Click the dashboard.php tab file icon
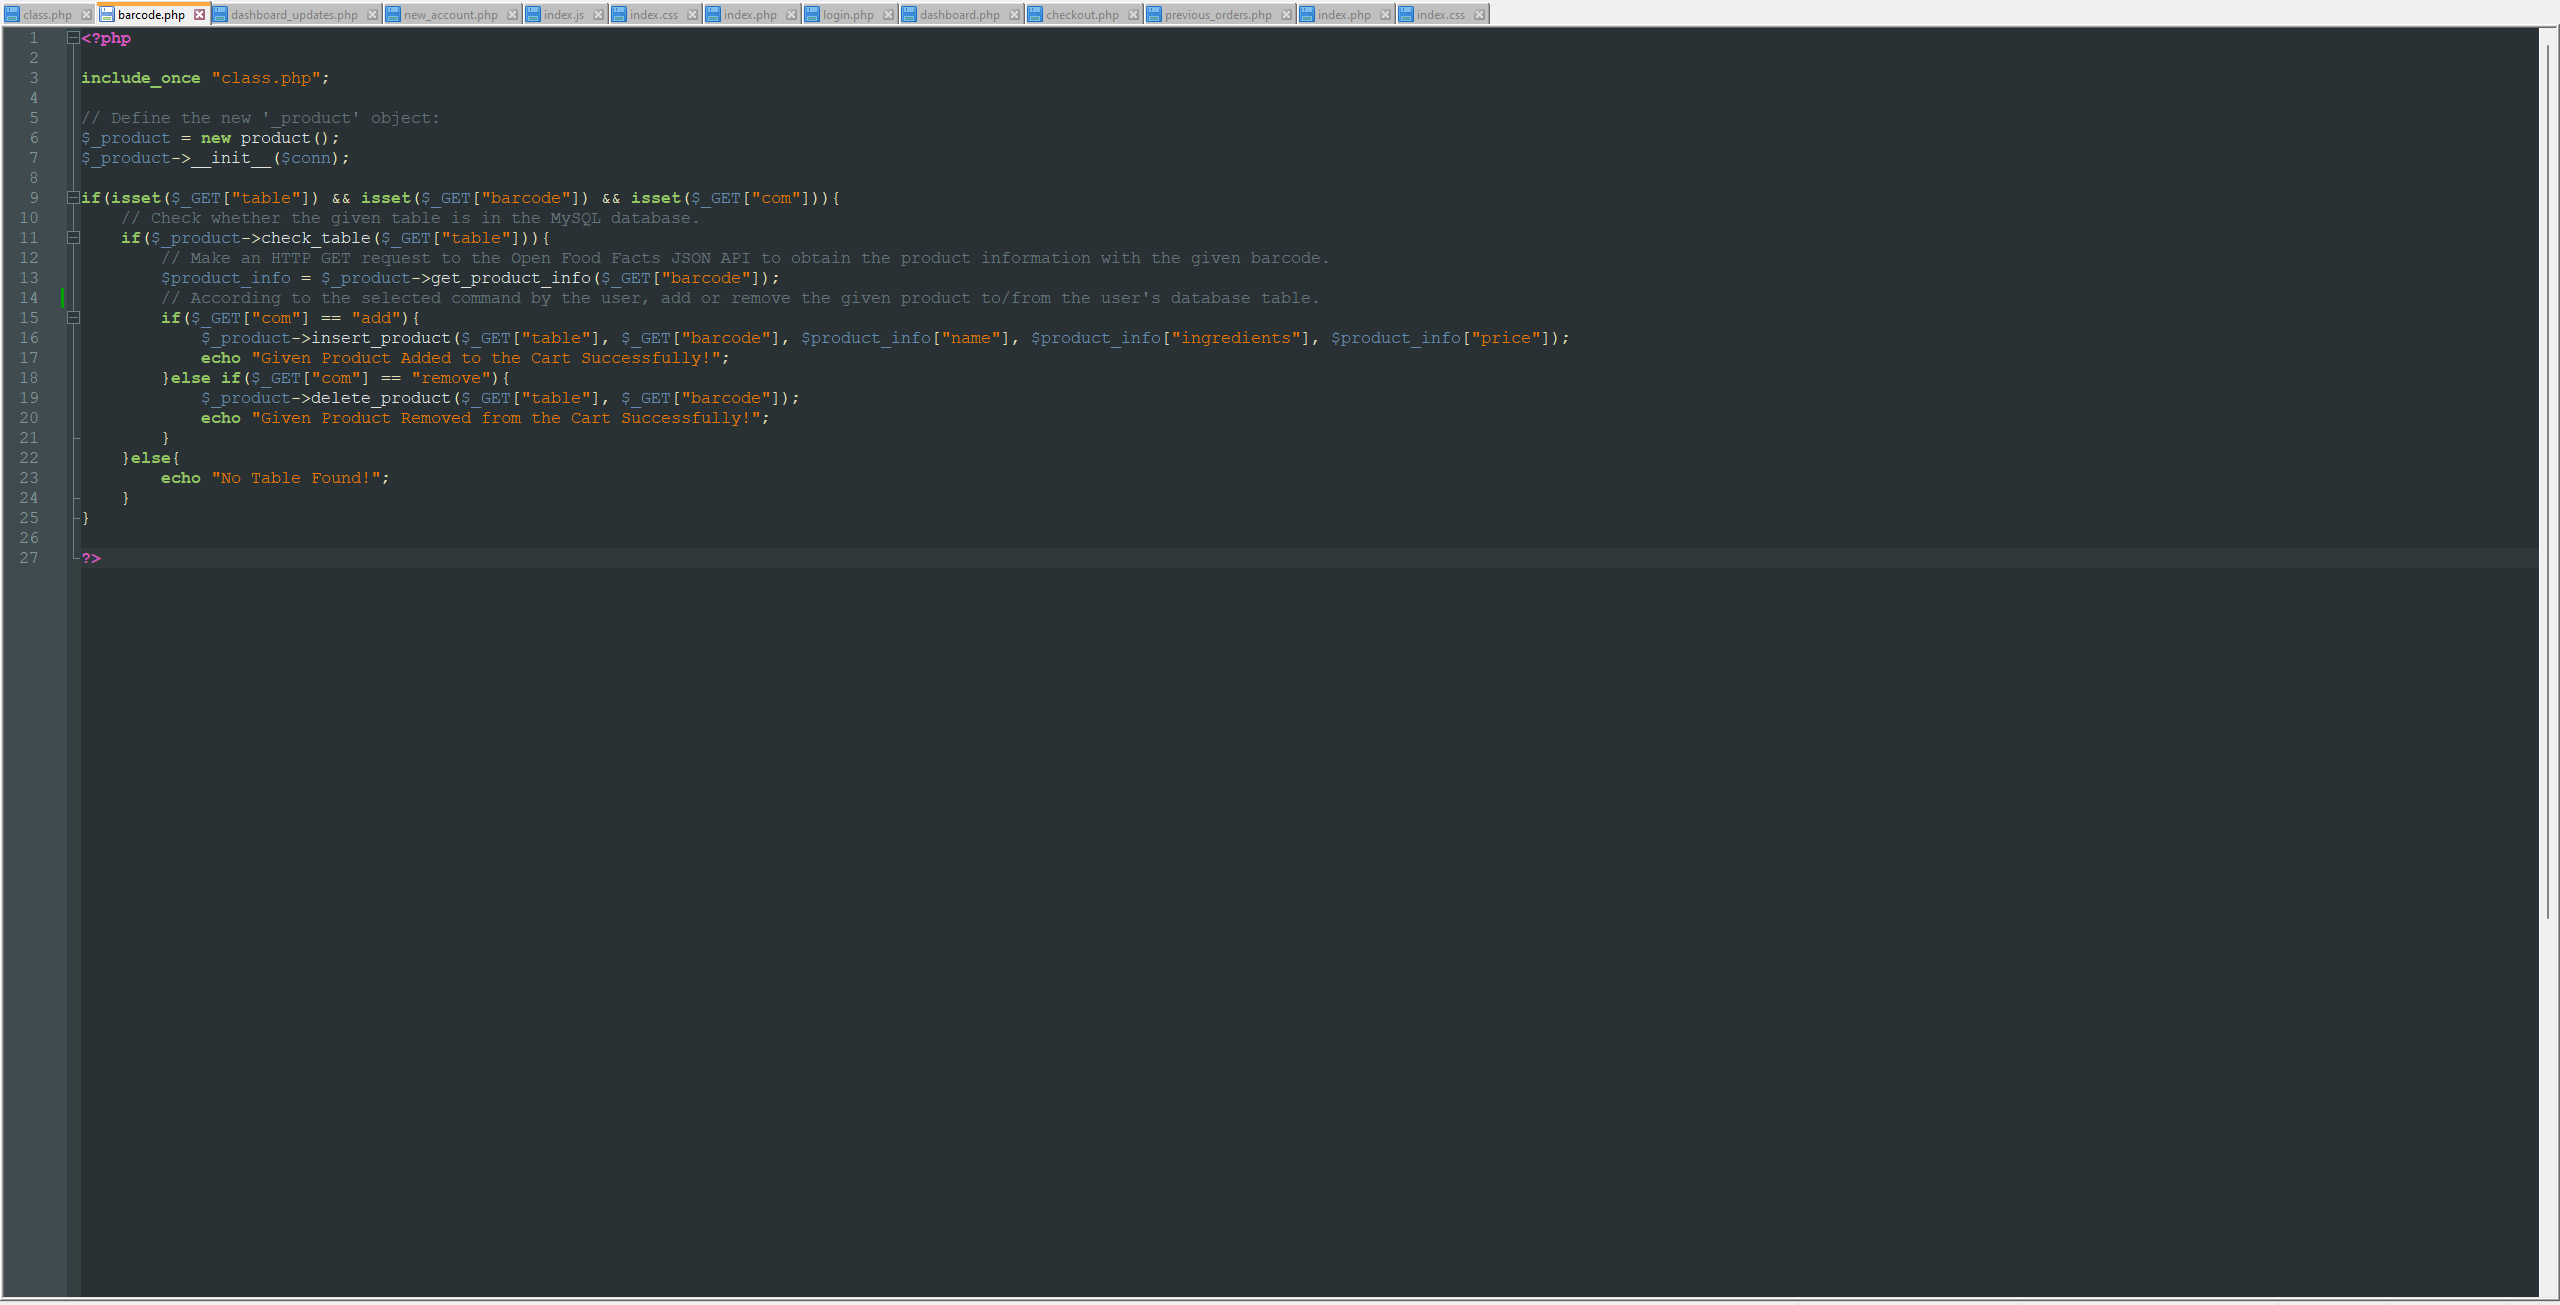The image size is (2560, 1305). pyautogui.click(x=908, y=14)
